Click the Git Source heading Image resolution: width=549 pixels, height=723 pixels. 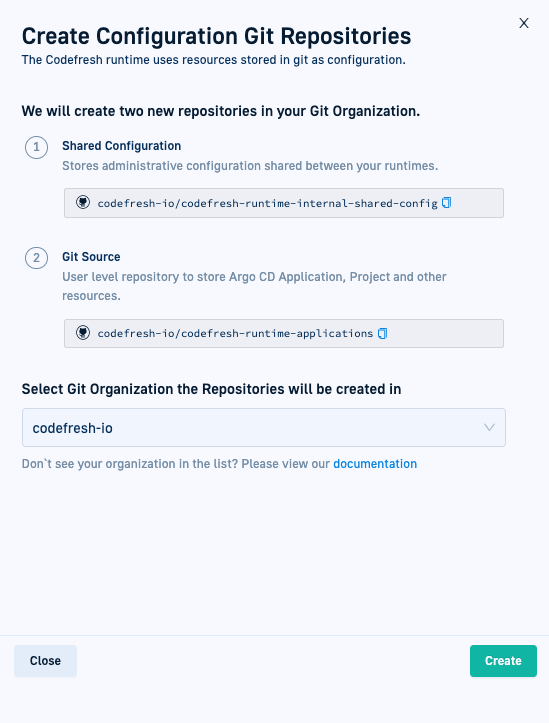click(x=91, y=256)
